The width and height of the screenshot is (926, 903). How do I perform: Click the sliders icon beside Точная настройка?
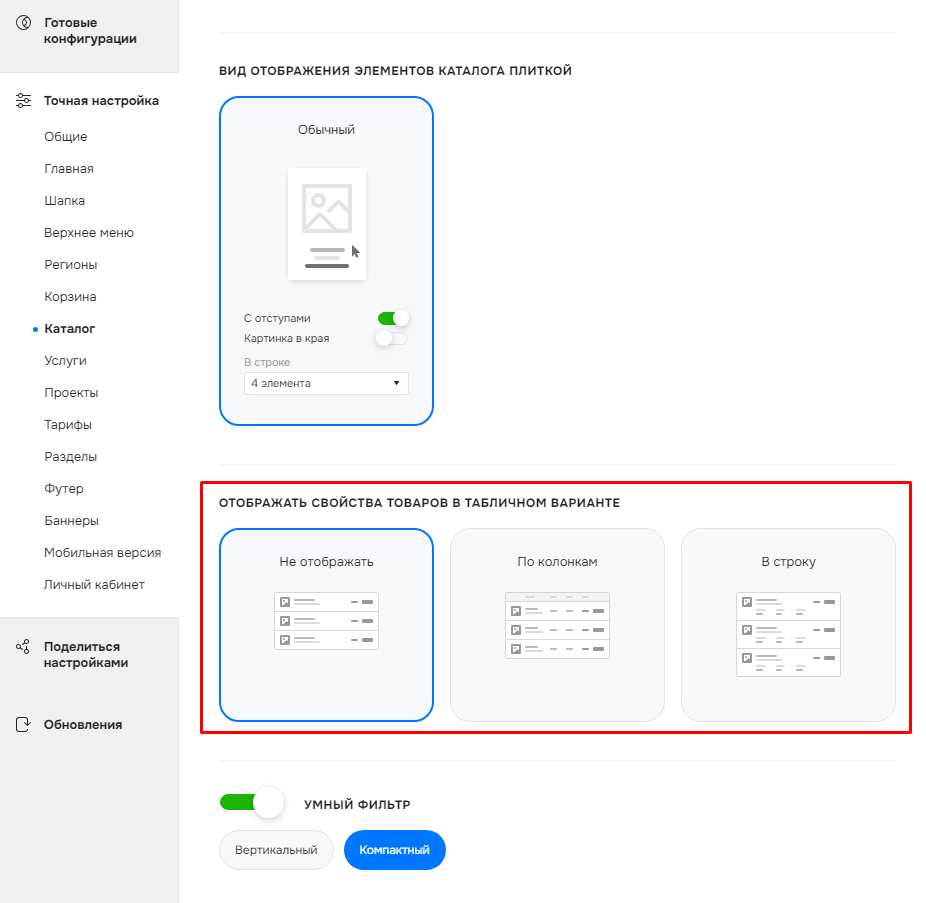pyautogui.click(x=24, y=100)
